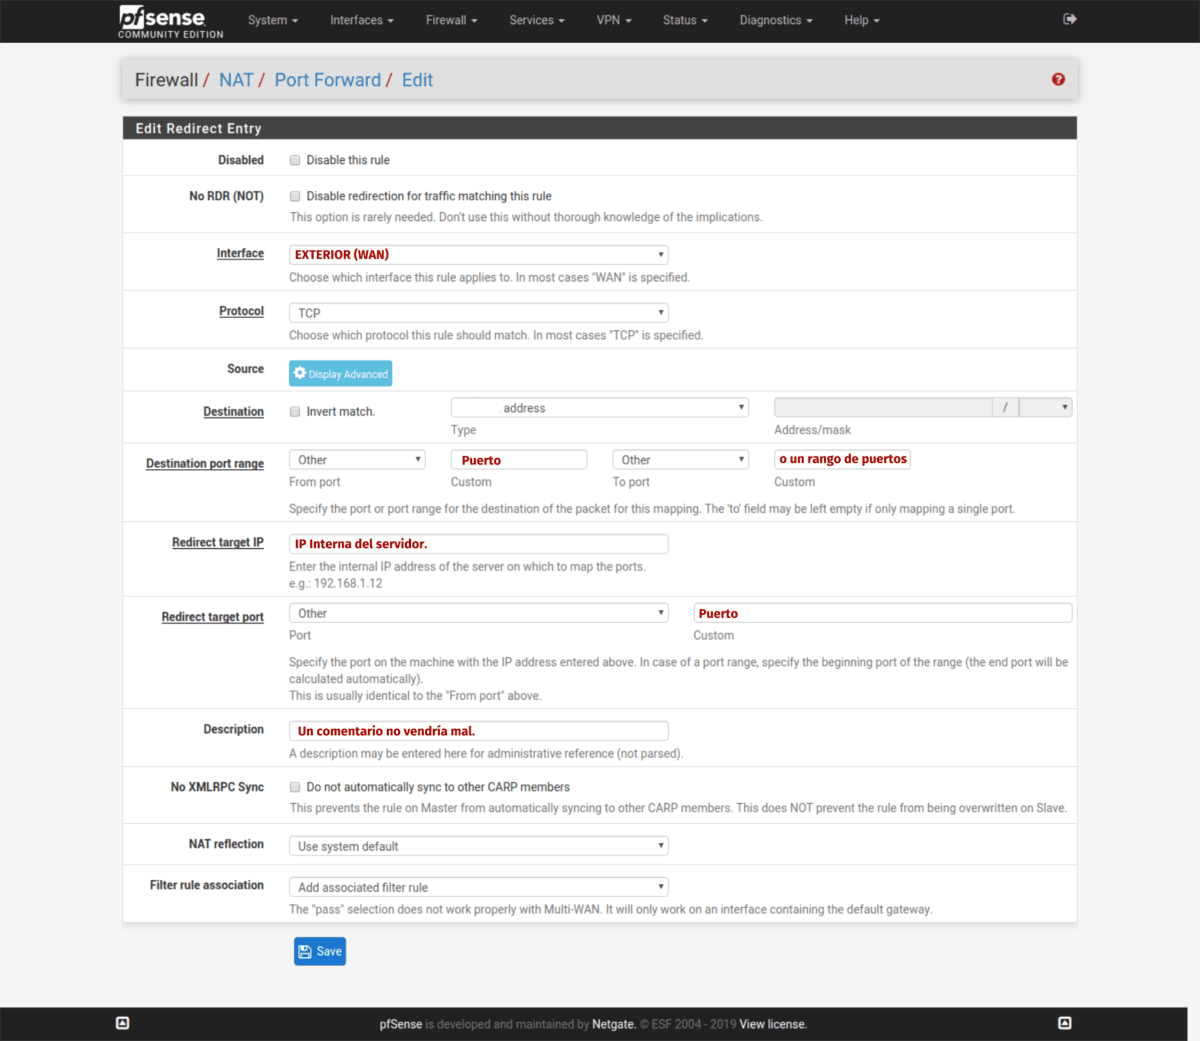Toggle Disable redirection (No RDR) checkbox
Screen dimensions: 1200x1041
tap(295, 196)
